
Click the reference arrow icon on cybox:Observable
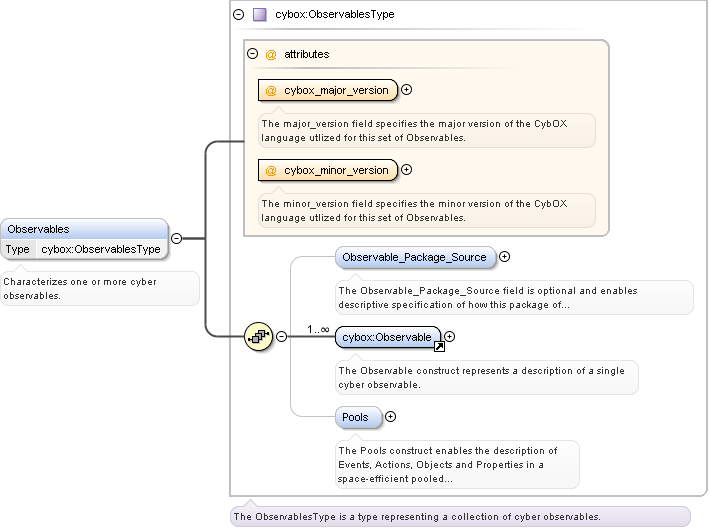(438, 346)
